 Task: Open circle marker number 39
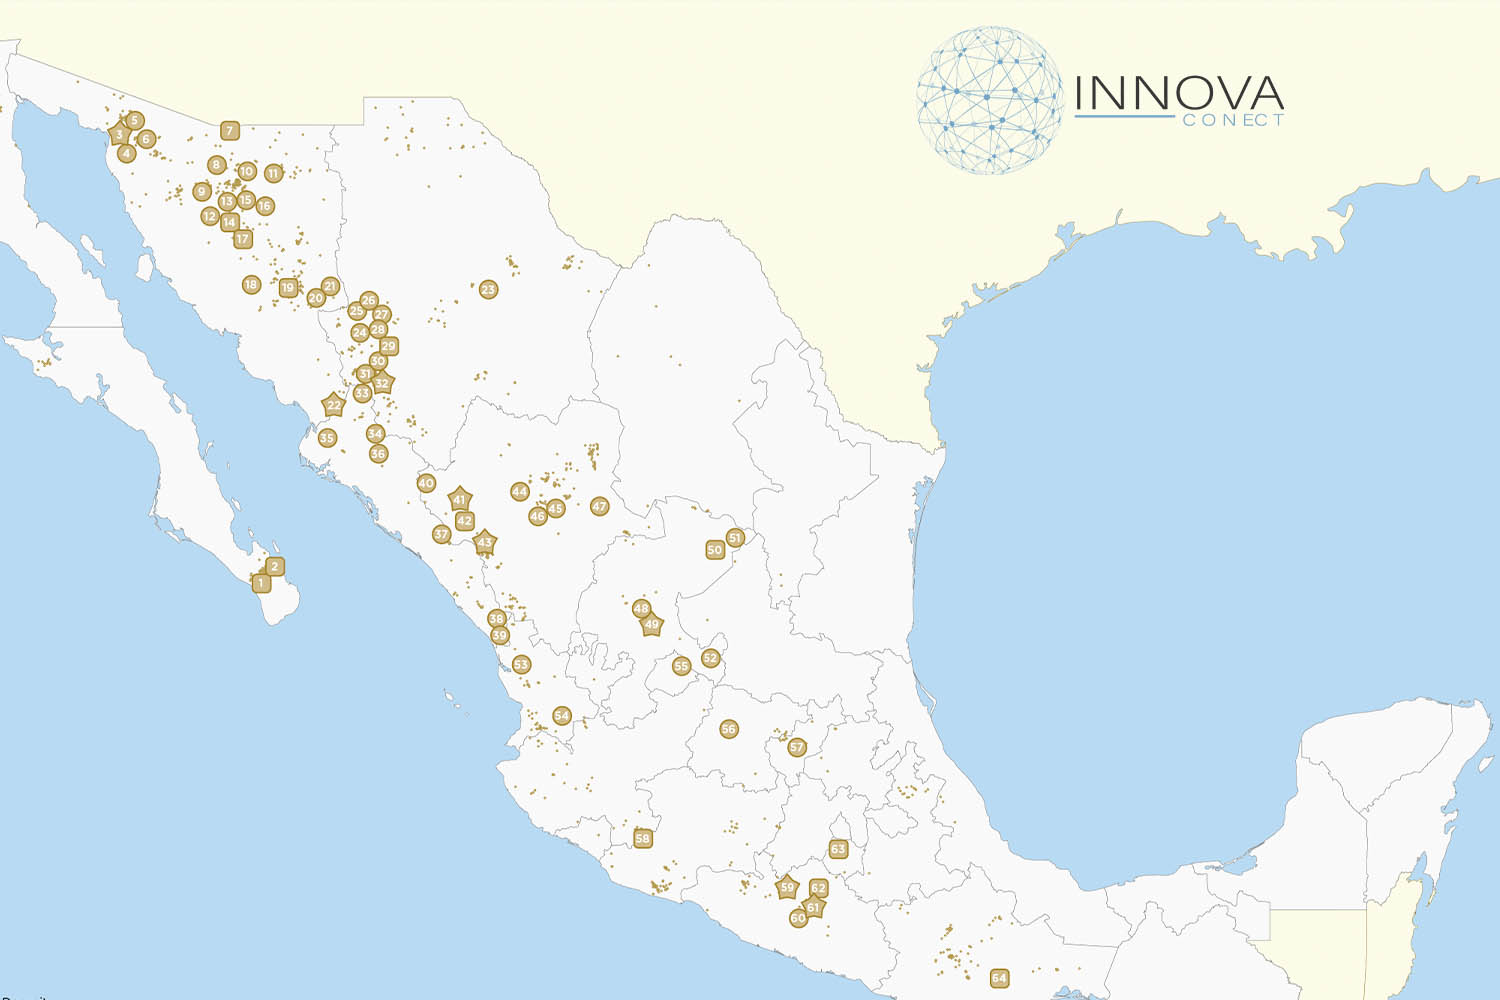pyautogui.click(x=500, y=635)
